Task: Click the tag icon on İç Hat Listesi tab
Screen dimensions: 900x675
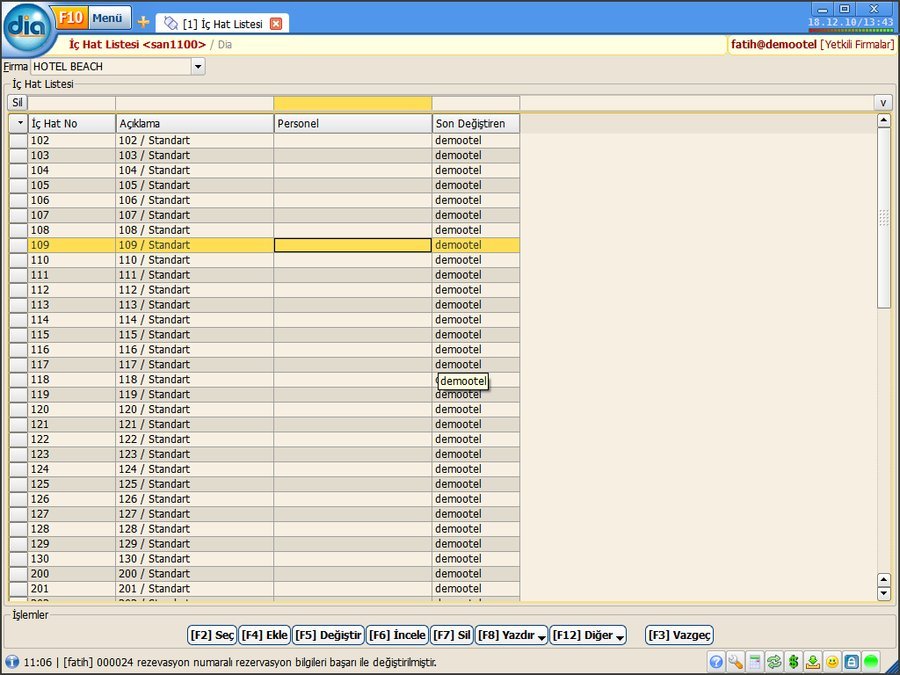Action: [170, 23]
